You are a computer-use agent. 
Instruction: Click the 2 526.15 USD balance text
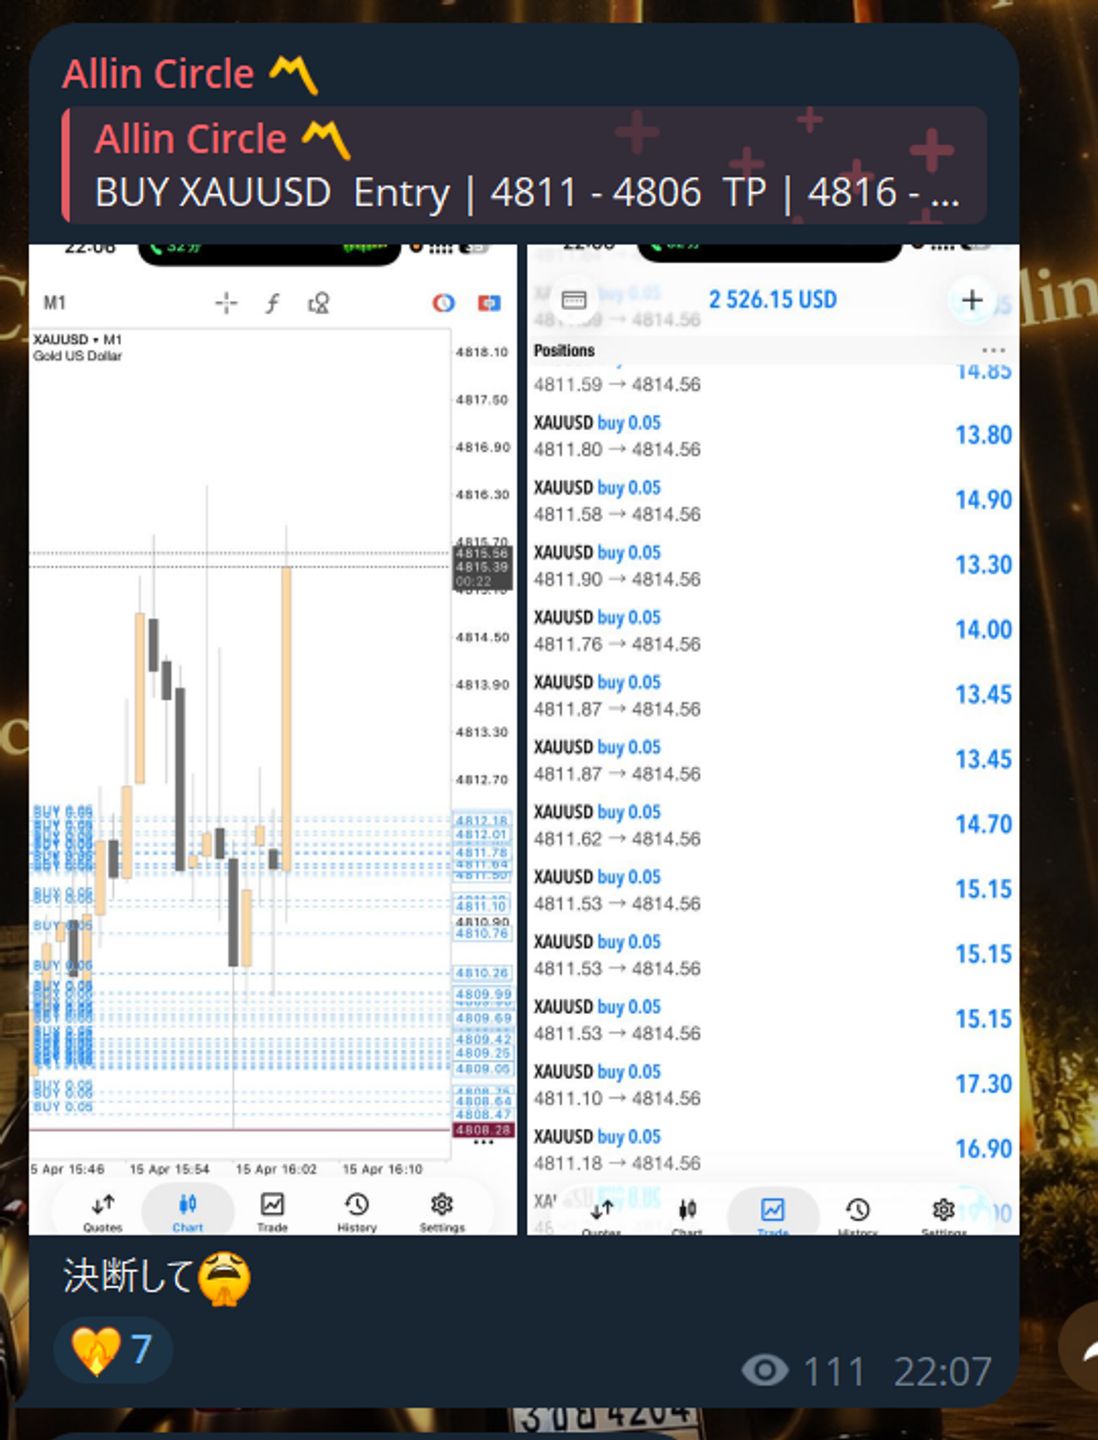pyautogui.click(x=773, y=300)
